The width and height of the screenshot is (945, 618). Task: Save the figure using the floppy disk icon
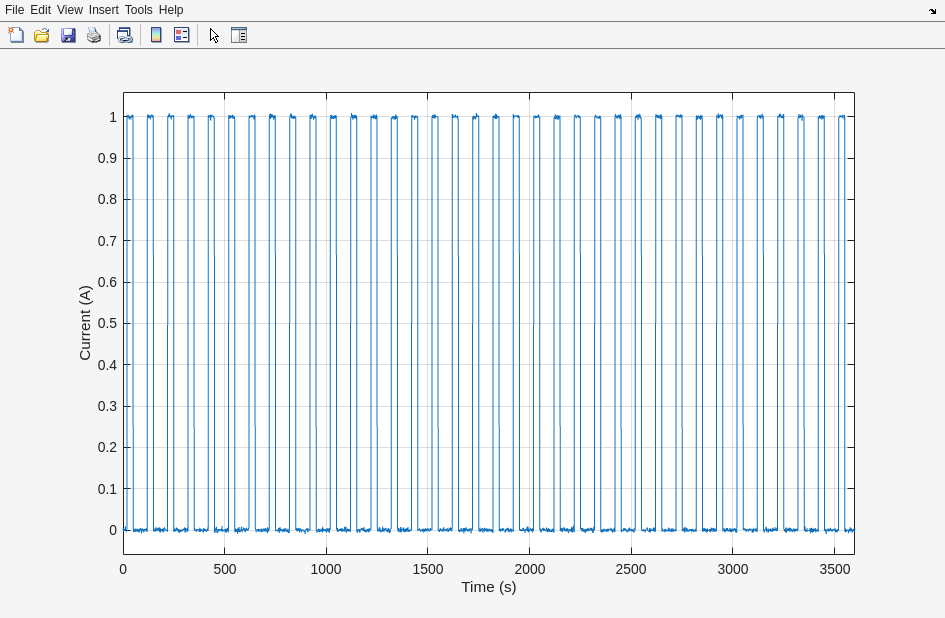coord(68,35)
